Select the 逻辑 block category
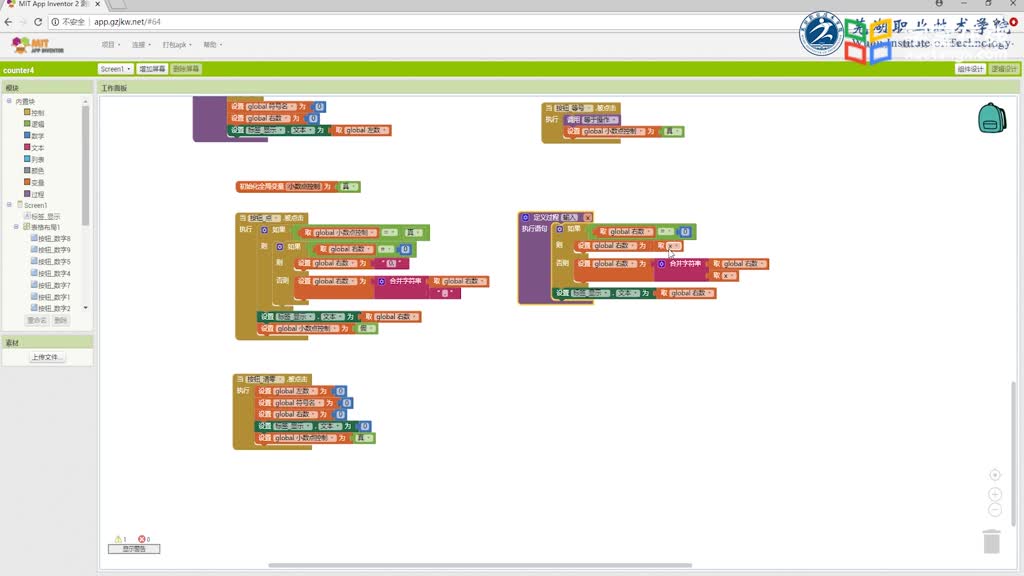This screenshot has height=576, width=1024. pyautogui.click(x=34, y=124)
